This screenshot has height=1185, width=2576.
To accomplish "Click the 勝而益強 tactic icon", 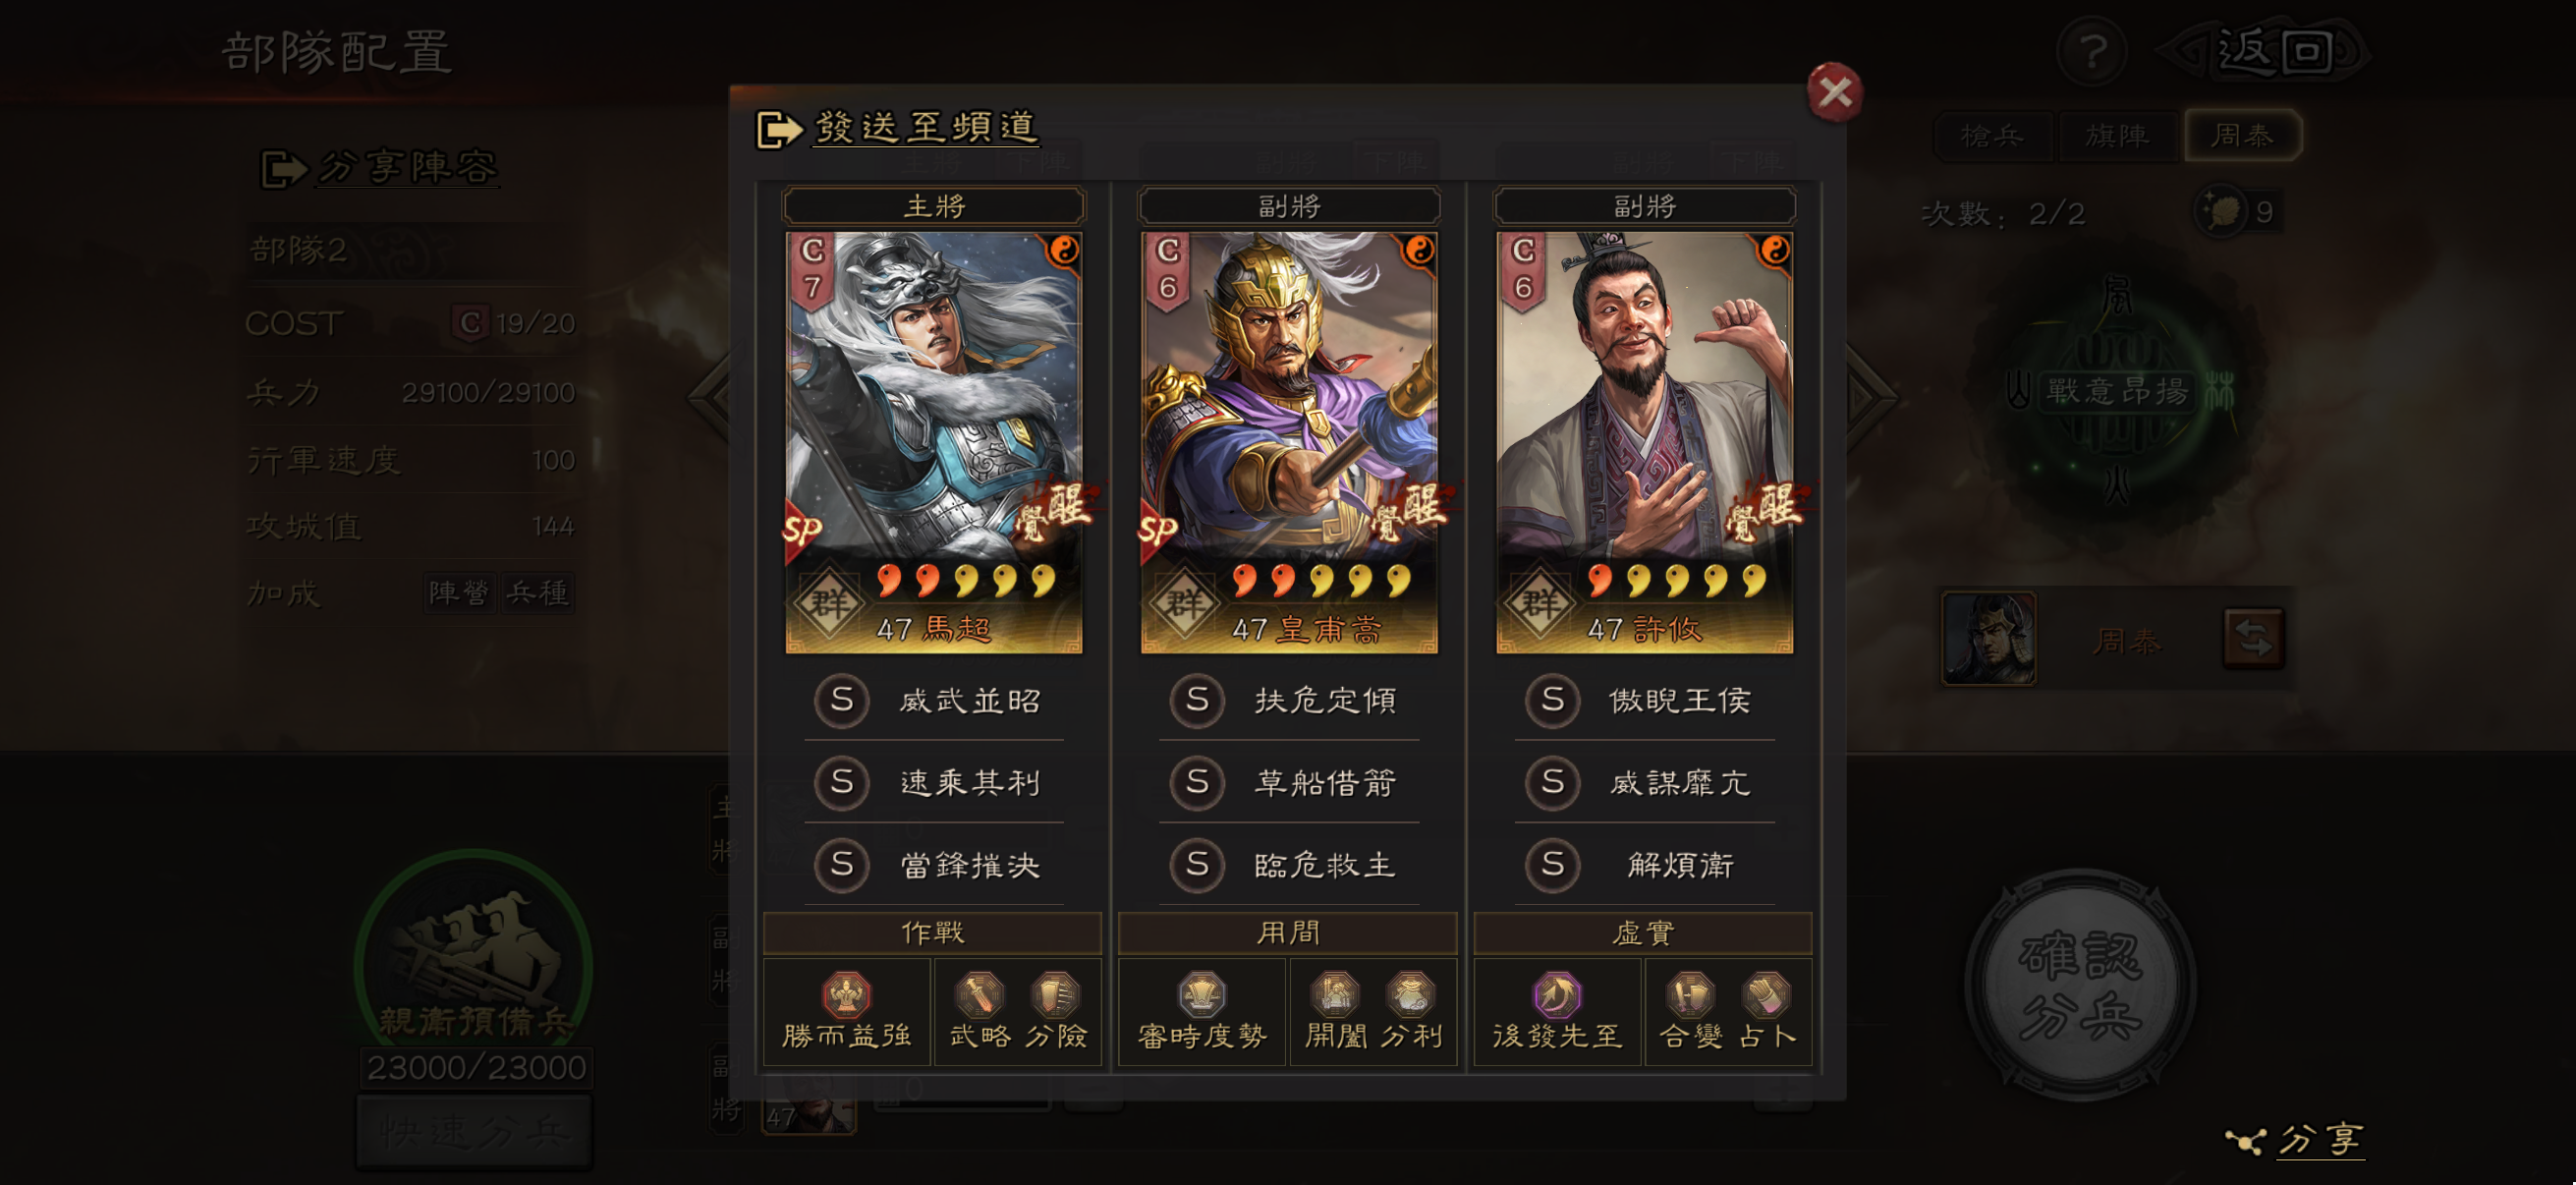I will point(846,995).
